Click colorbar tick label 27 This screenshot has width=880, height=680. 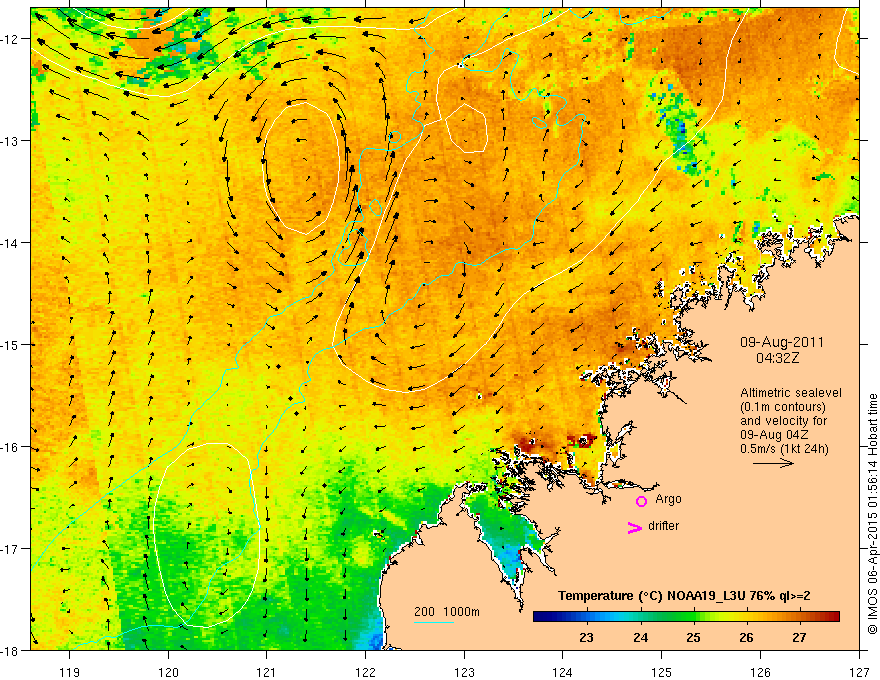coord(799,638)
